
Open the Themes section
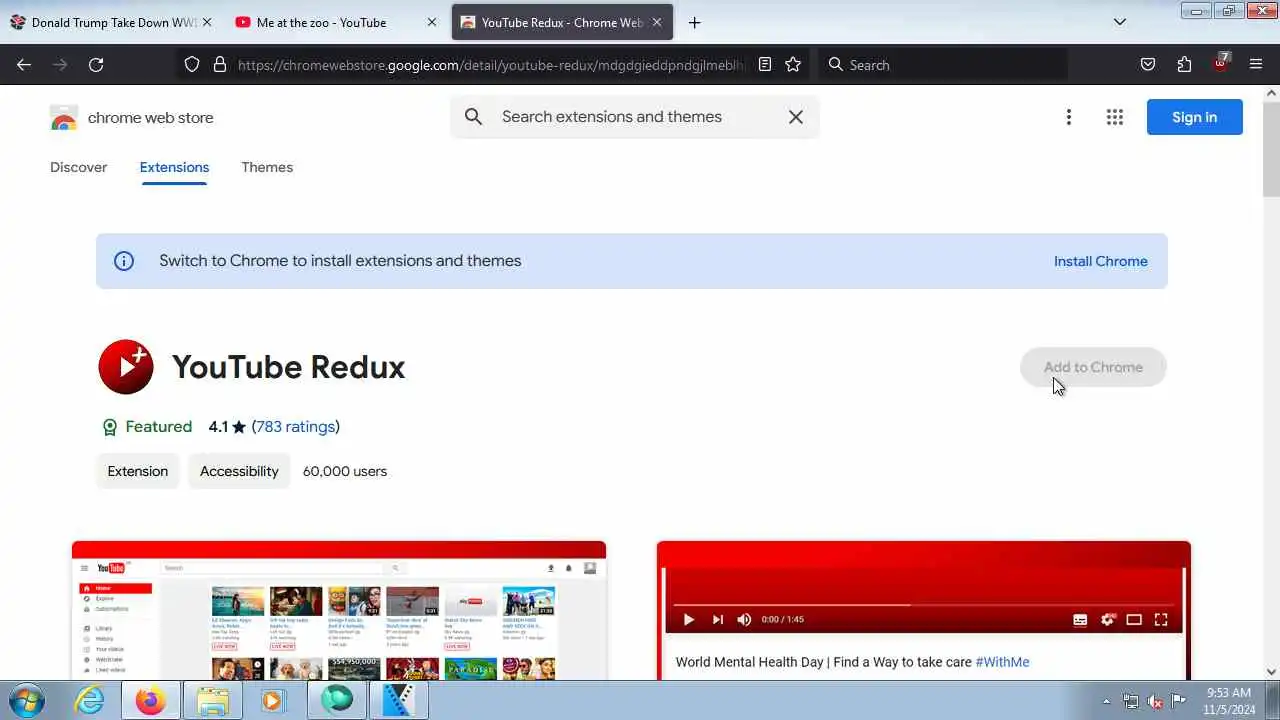(267, 167)
